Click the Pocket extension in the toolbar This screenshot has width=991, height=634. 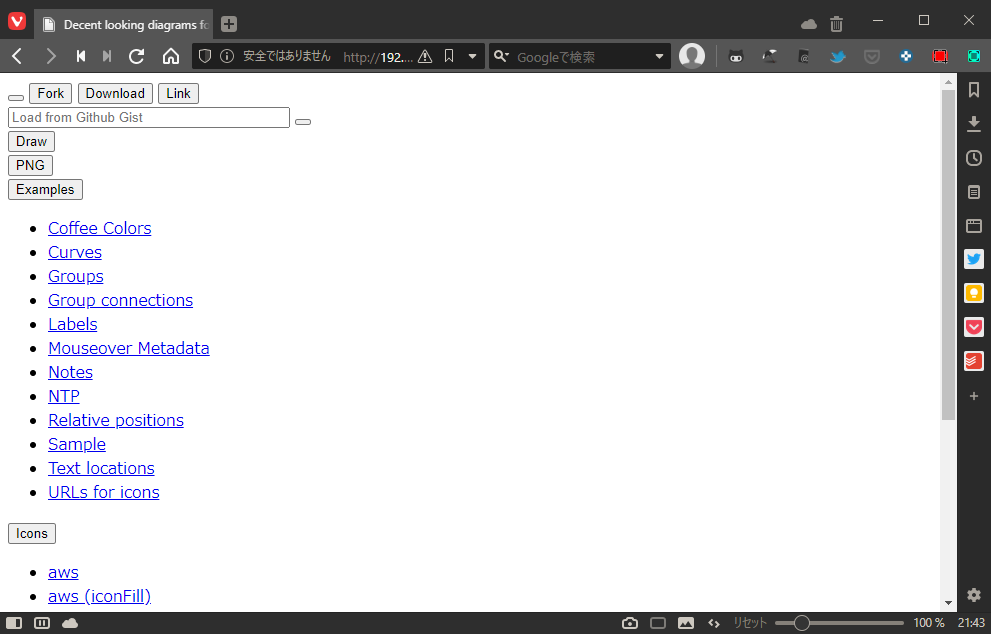click(872, 57)
